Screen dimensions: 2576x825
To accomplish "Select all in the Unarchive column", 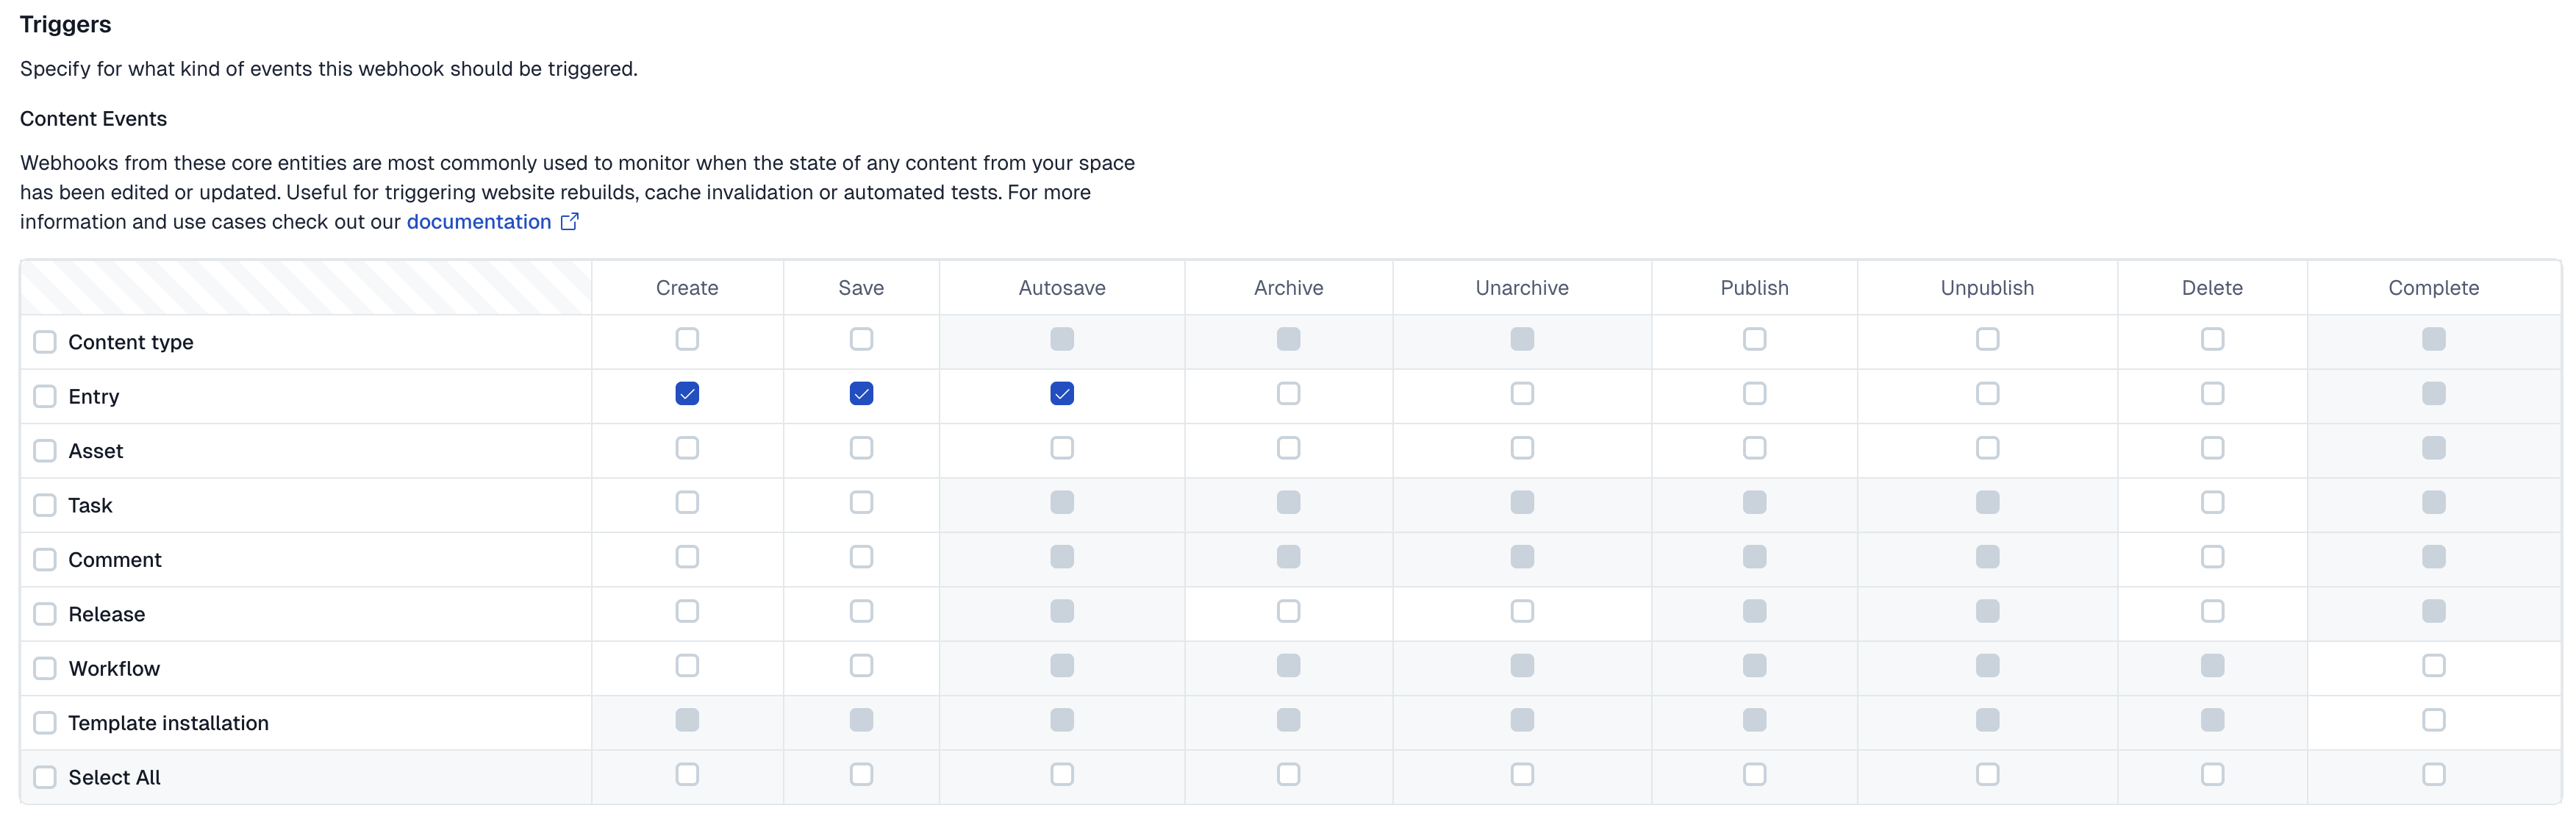I will pos(1522,774).
